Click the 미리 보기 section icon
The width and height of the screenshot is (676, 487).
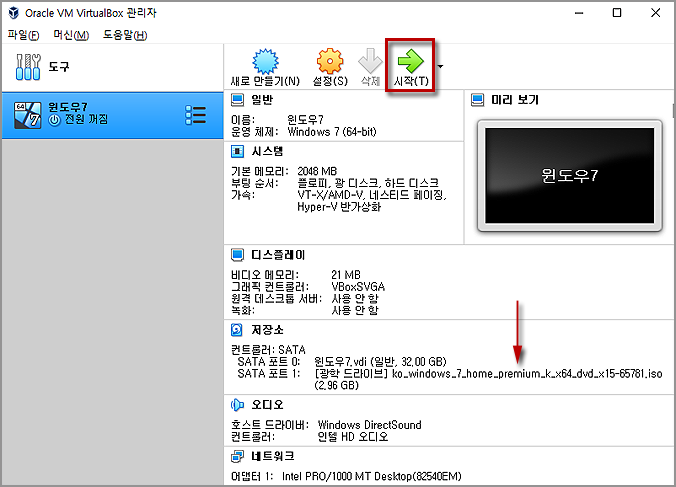(477, 100)
